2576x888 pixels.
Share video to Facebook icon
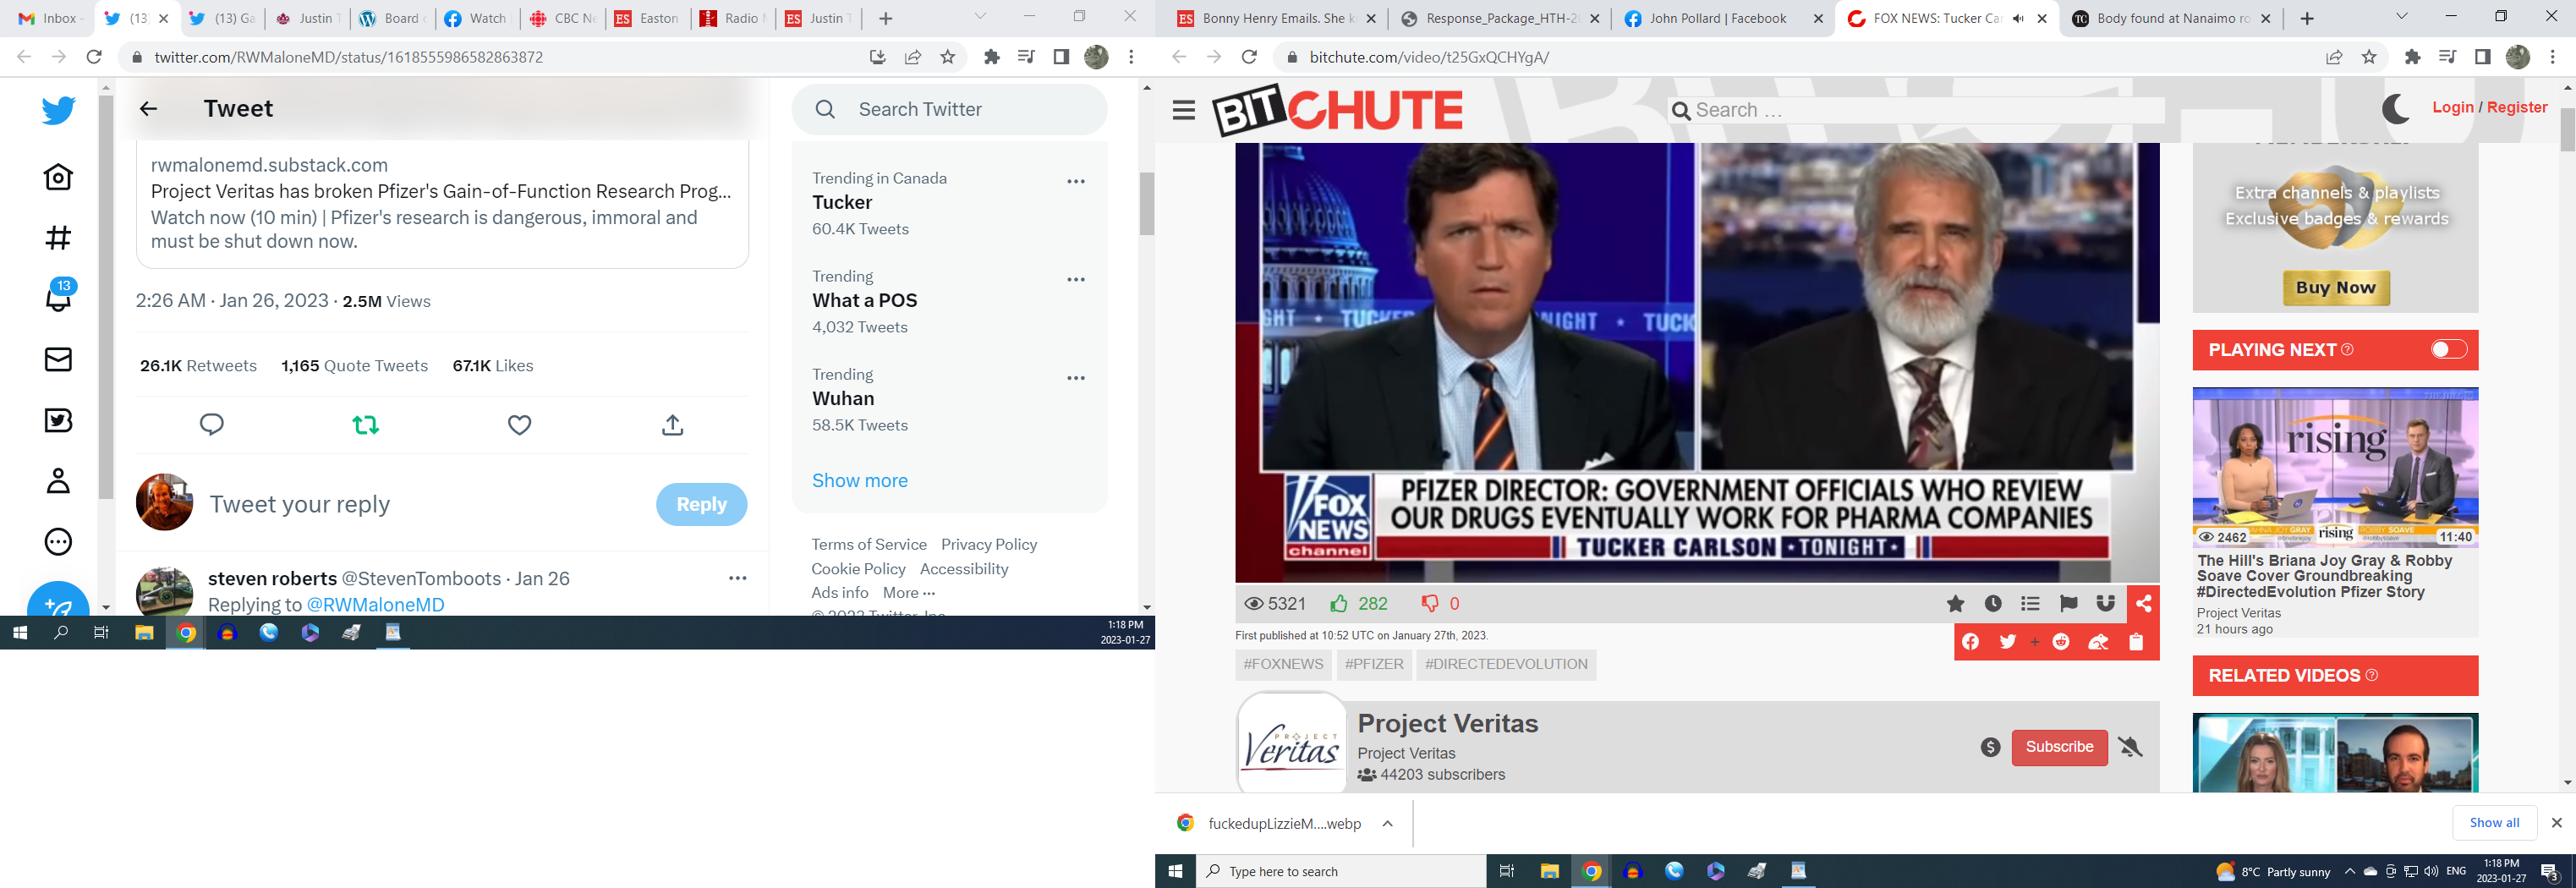pos(1970,642)
